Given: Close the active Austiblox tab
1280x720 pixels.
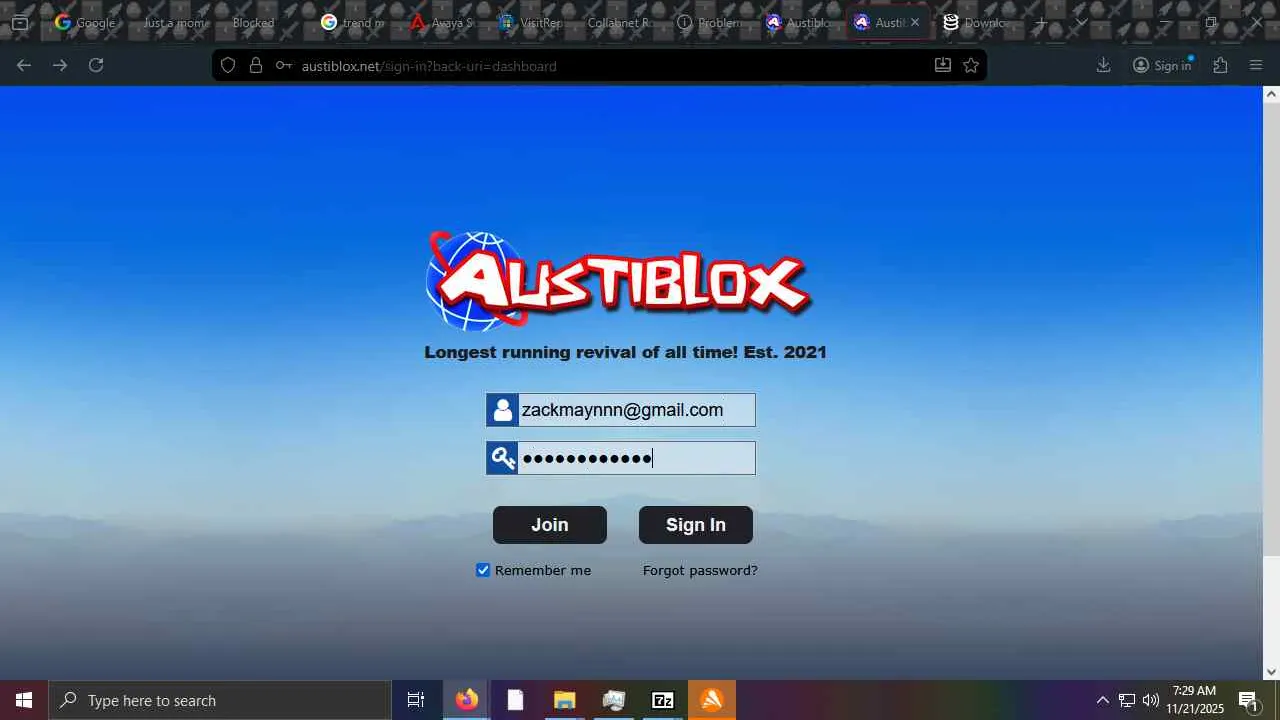Looking at the screenshot, I should 914,22.
